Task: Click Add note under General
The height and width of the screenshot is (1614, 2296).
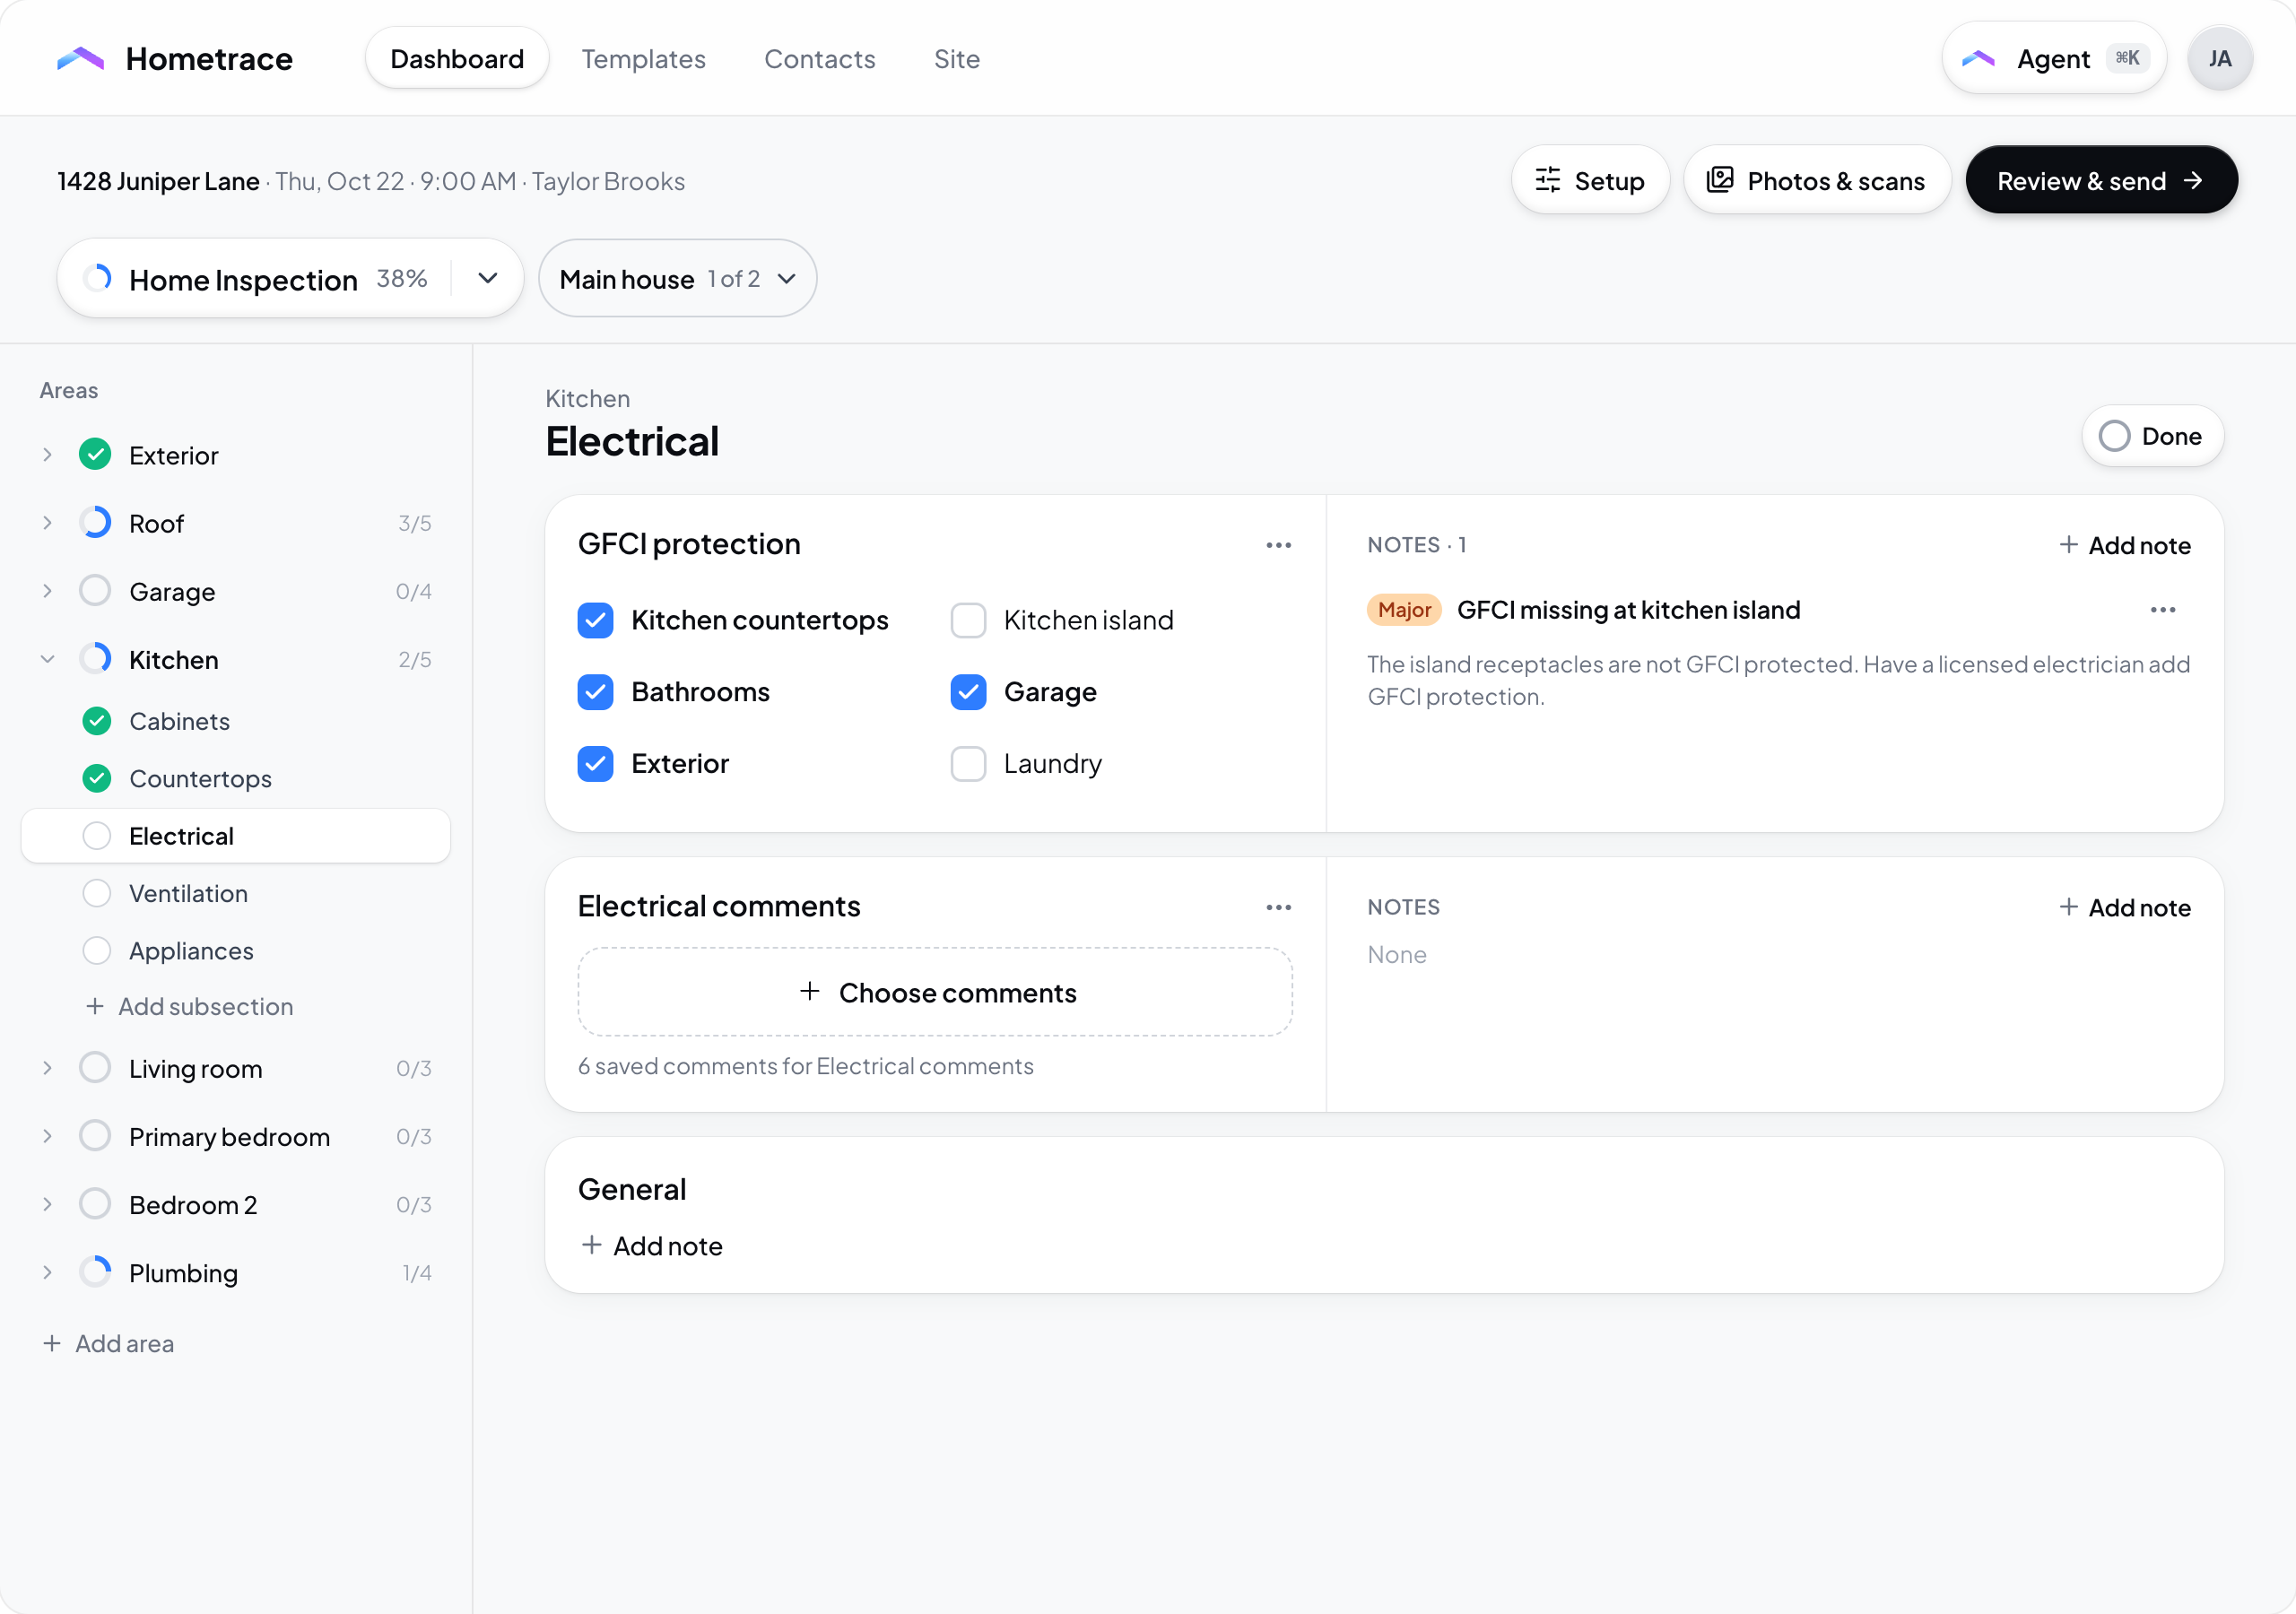Action: (652, 1246)
